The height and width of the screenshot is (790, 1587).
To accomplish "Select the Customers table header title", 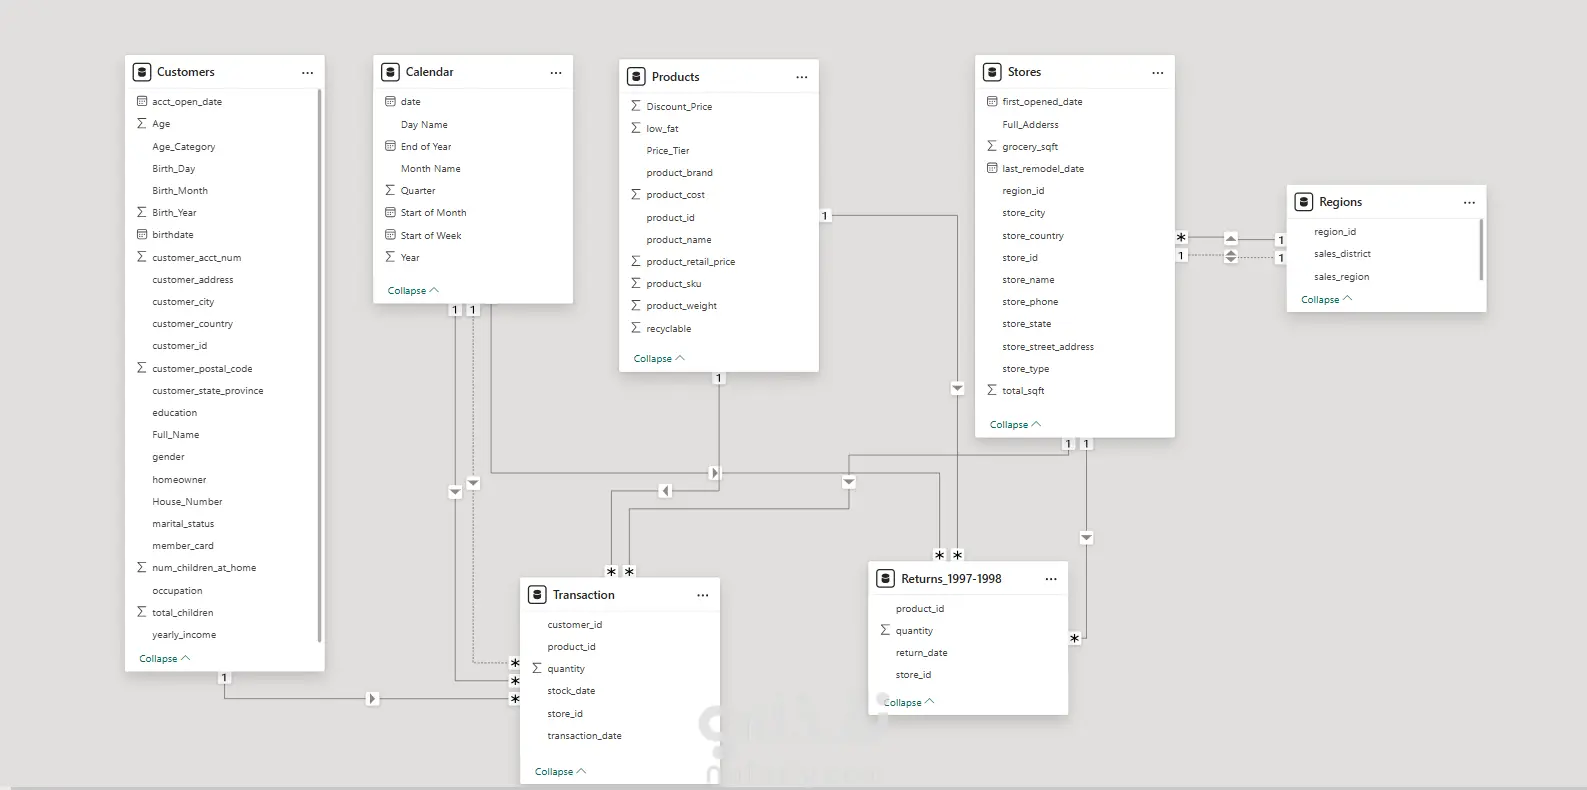I will [x=186, y=72].
